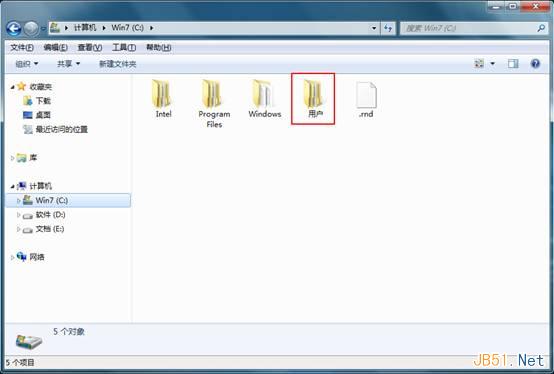Select 软件 (D:) drive in the tree
The height and width of the screenshot is (374, 554).
51,215
